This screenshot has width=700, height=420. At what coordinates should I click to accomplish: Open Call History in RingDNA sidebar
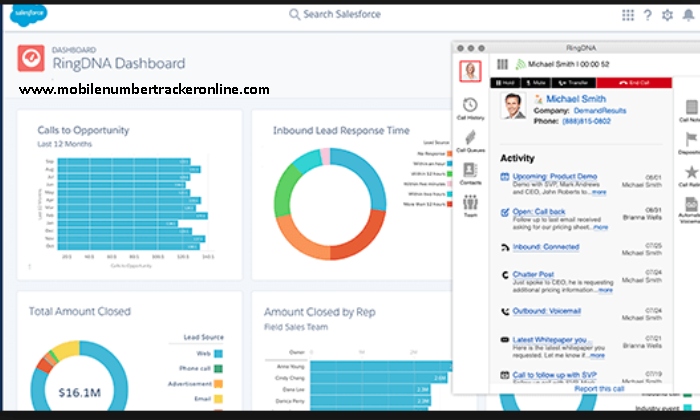[x=470, y=108]
